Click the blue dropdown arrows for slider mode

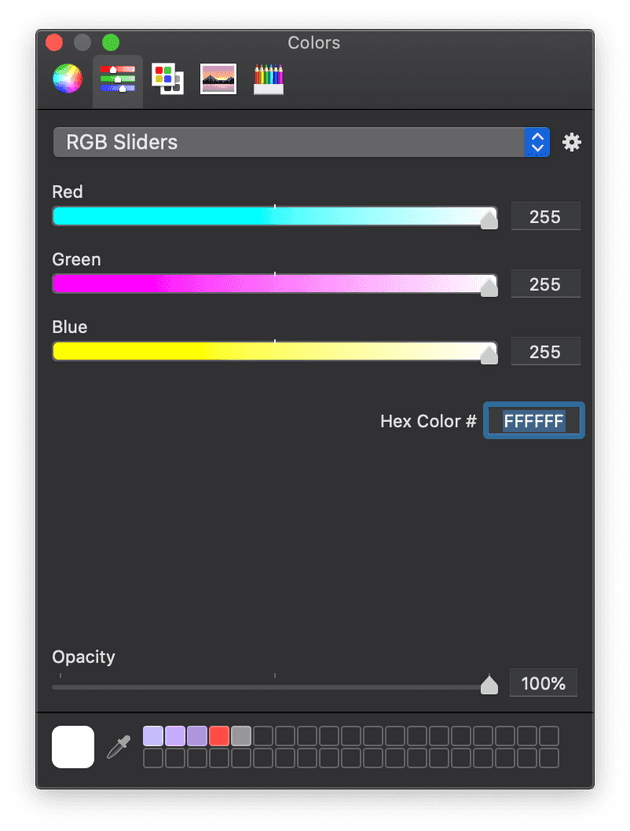[x=537, y=142]
